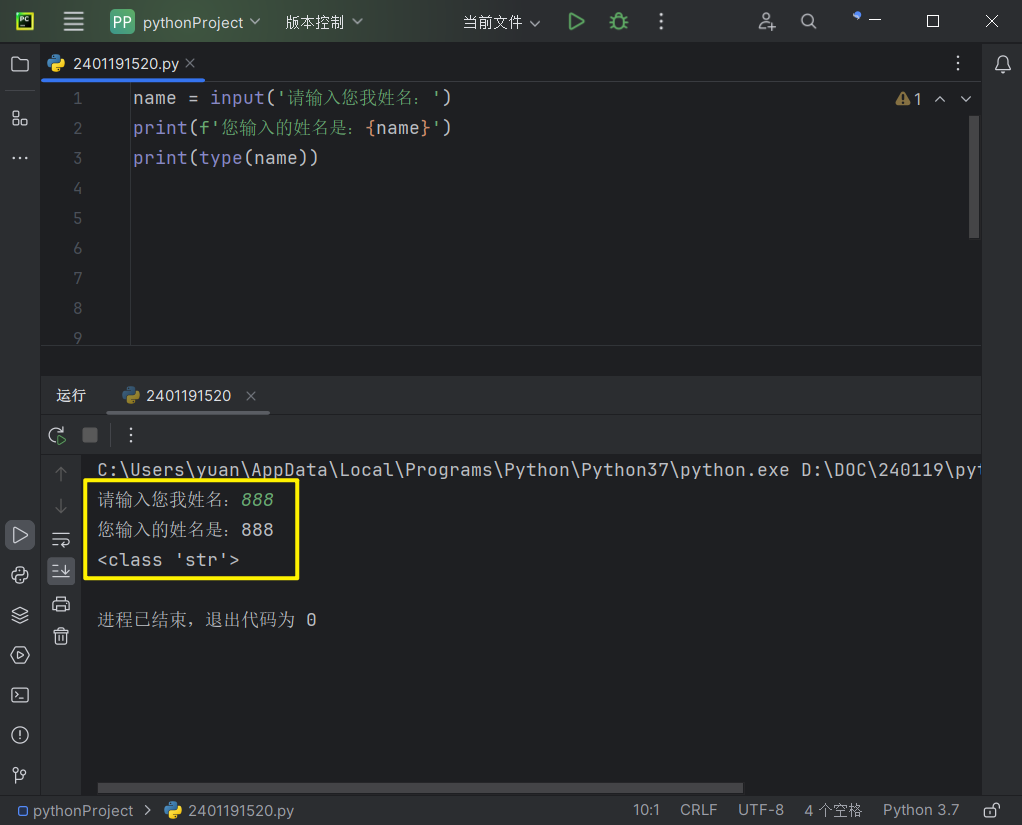Open the Terminal tool window
The width and height of the screenshot is (1022, 825).
(x=20, y=695)
